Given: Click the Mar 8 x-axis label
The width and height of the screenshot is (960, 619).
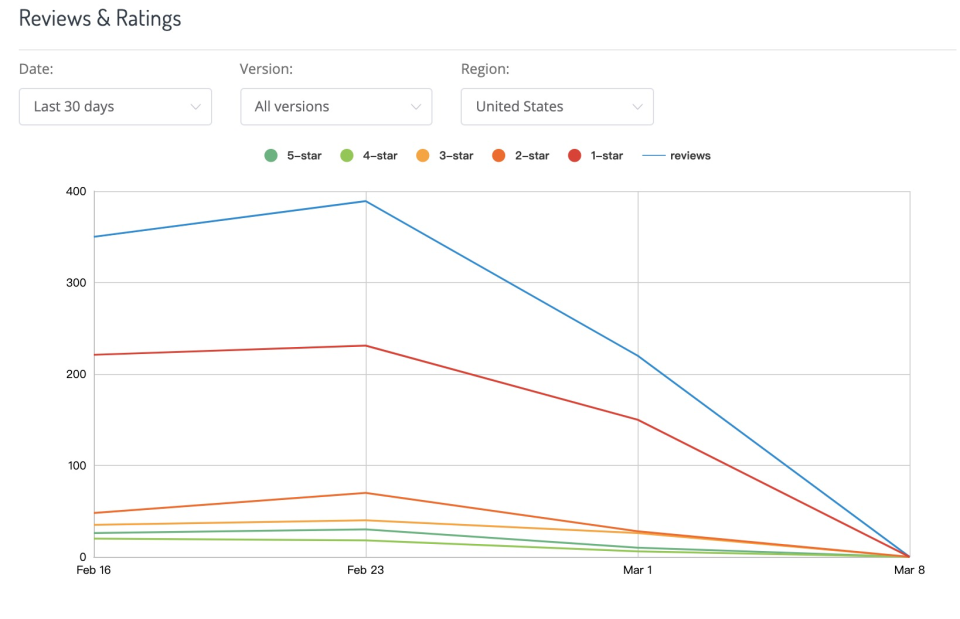Looking at the screenshot, I should tap(910, 571).
